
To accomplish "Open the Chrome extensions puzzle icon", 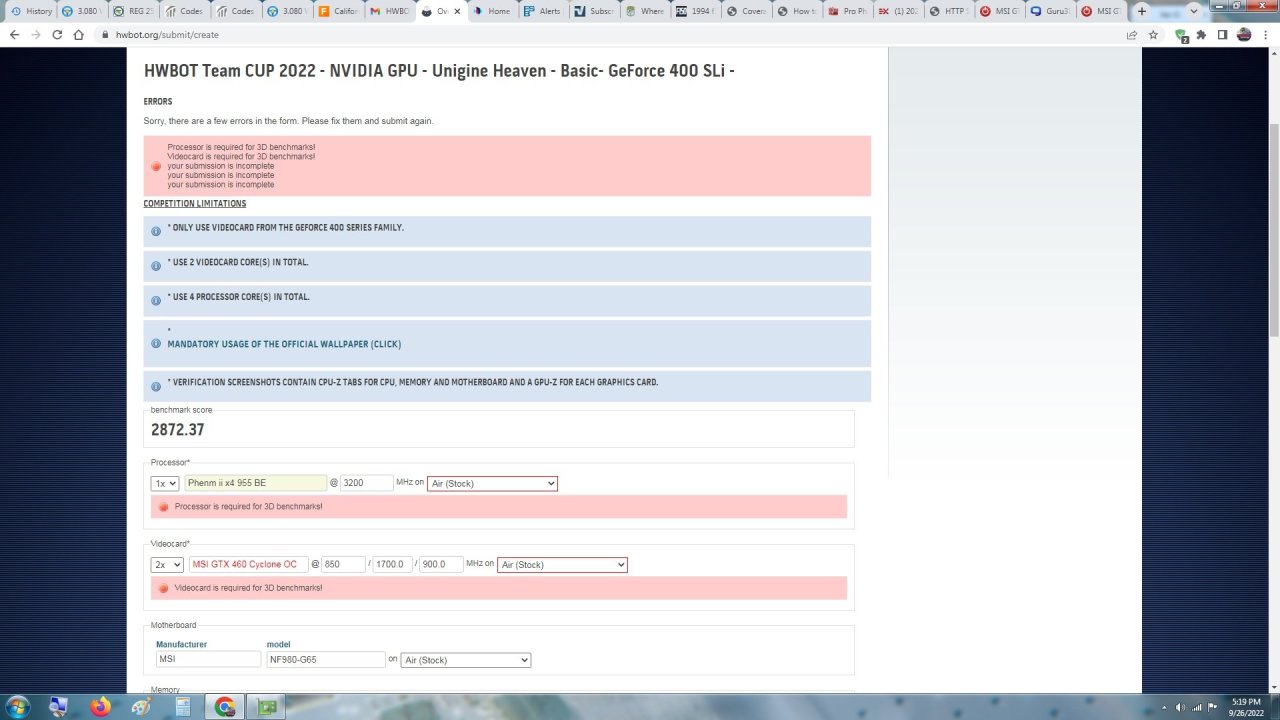I will (1201, 34).
